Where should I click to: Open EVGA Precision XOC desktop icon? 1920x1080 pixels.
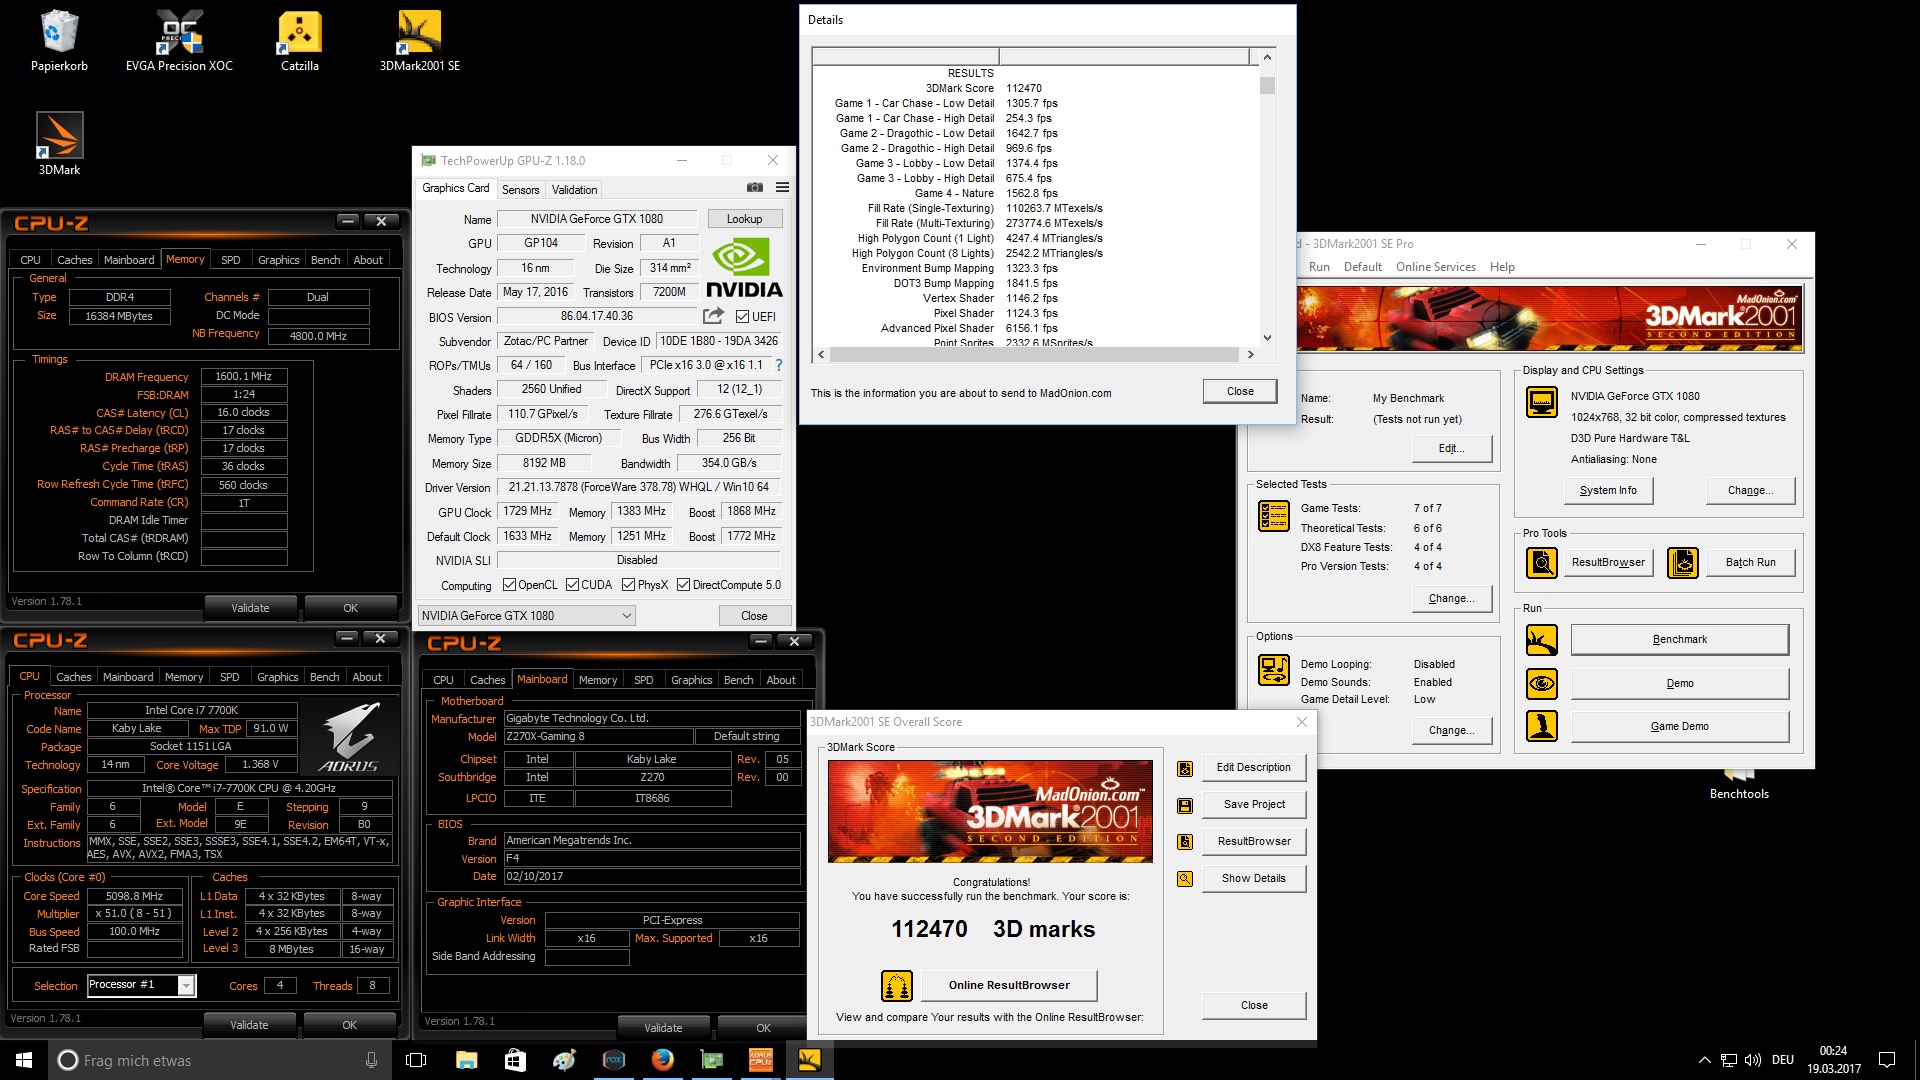click(x=179, y=42)
